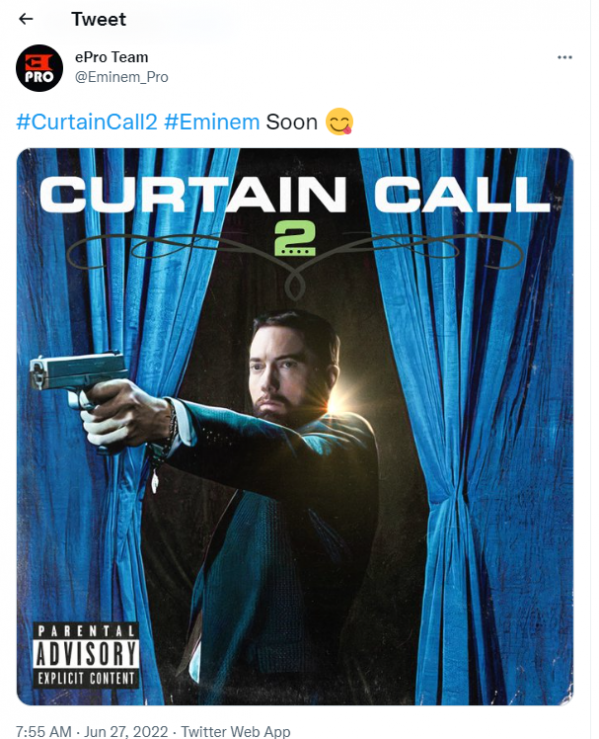Click the ornamental flourish under the title
Screen dimensions: 599x739
295,259
